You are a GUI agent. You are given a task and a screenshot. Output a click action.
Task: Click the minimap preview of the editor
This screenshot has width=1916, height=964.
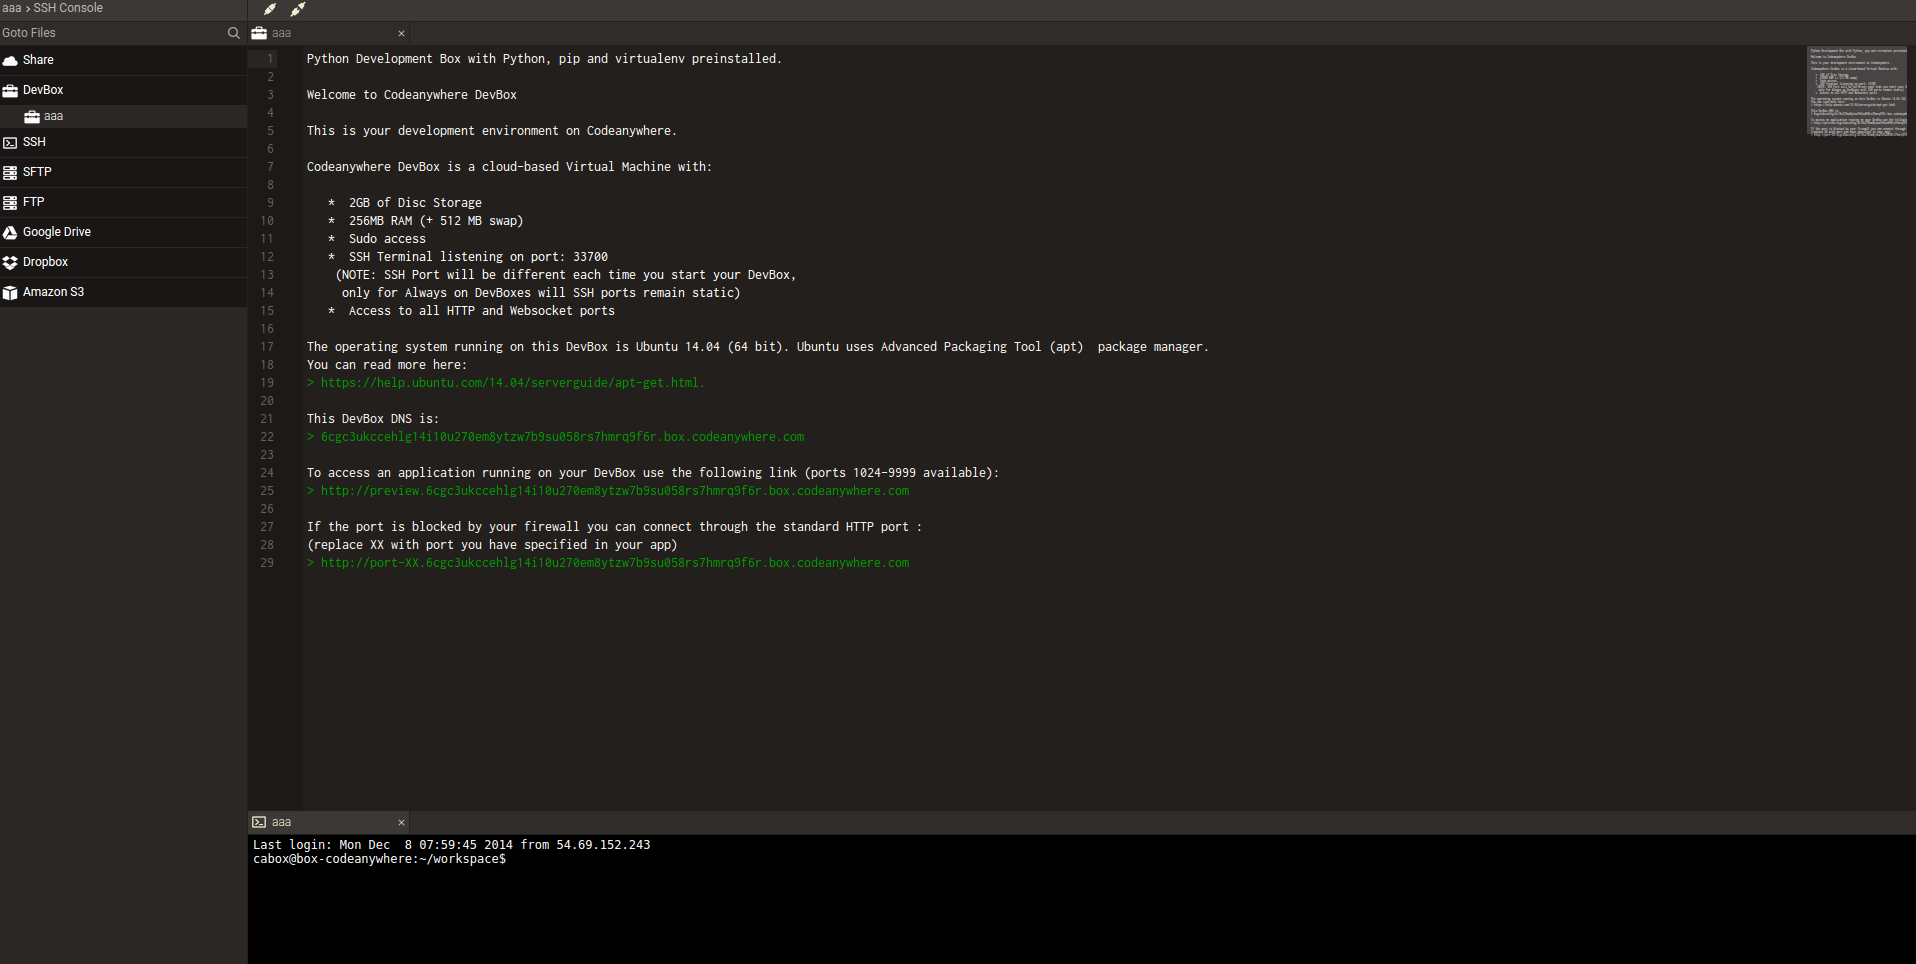1857,91
